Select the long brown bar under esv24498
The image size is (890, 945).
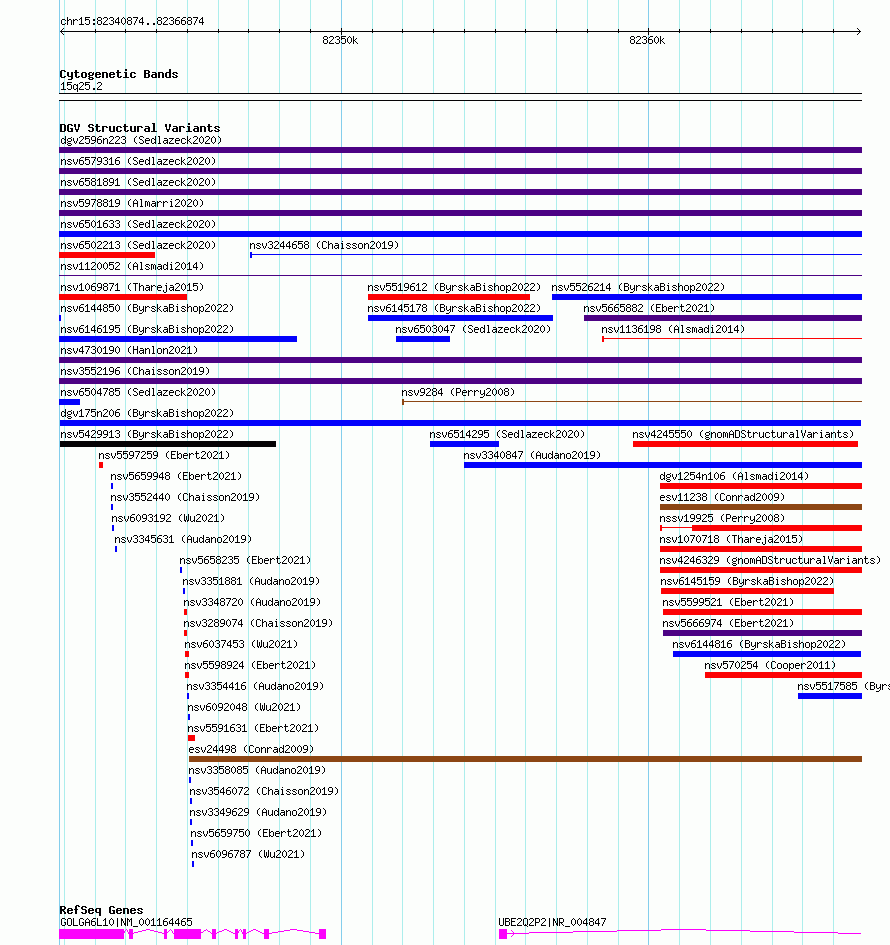click(525, 759)
